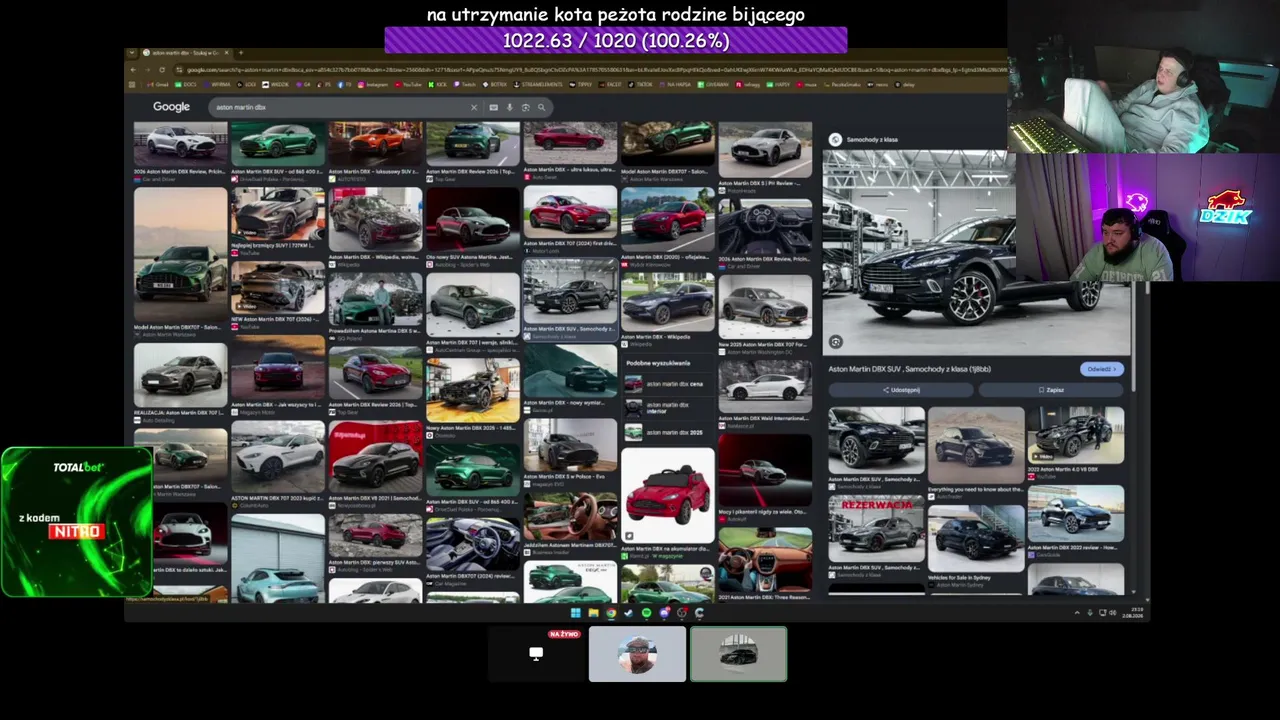Viewport: 1280px width, 720px height.
Task: Select related search aston martin dbx interior
Action: pos(667,408)
